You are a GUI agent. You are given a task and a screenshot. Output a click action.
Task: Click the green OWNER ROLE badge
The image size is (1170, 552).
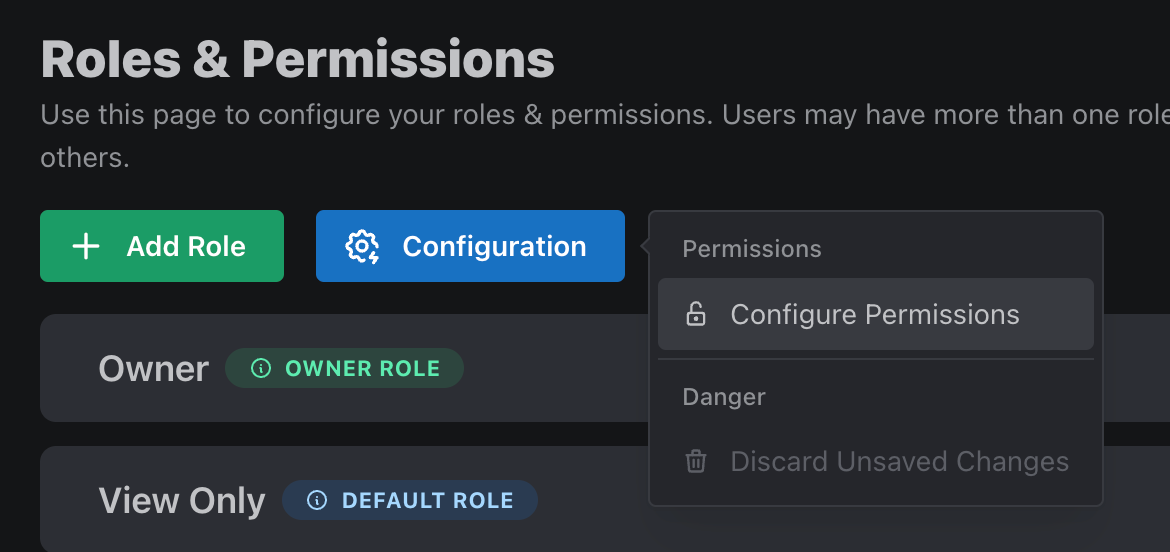click(x=344, y=368)
